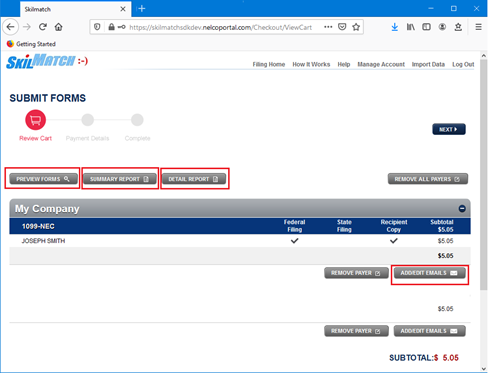Open the browser home page icon
Screen dimensions: 488x373
coord(59,27)
